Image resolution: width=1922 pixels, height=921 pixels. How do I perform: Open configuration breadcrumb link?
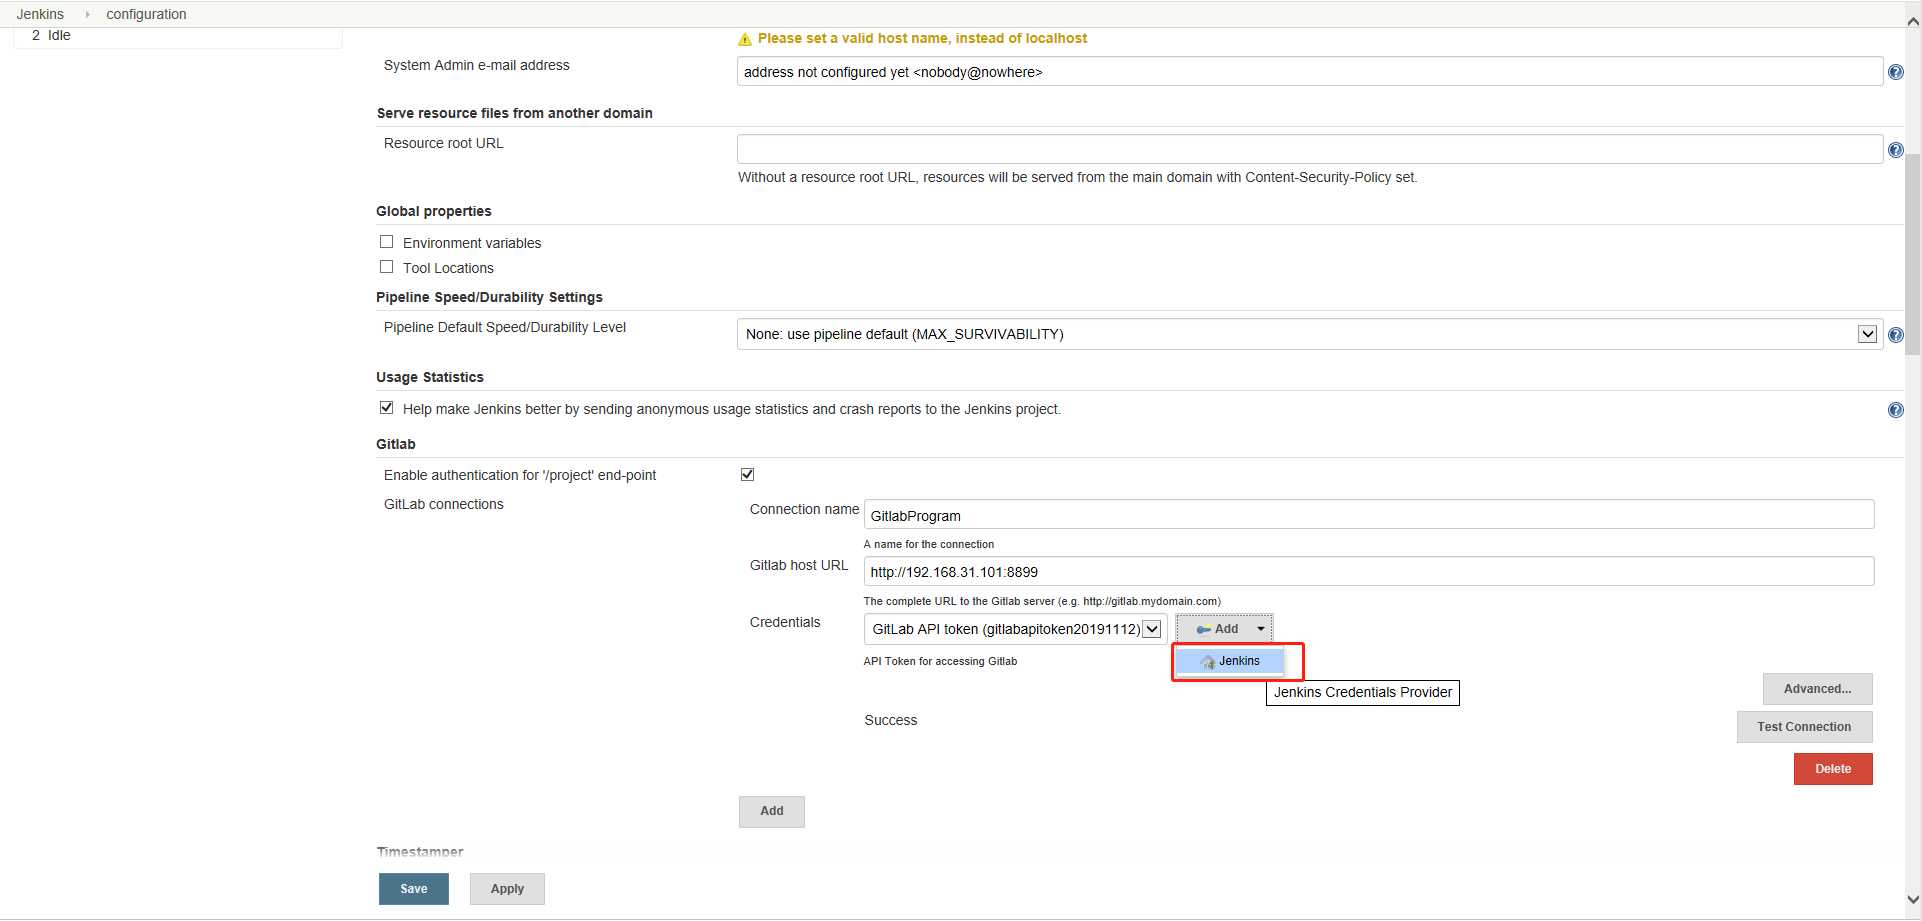click(146, 14)
